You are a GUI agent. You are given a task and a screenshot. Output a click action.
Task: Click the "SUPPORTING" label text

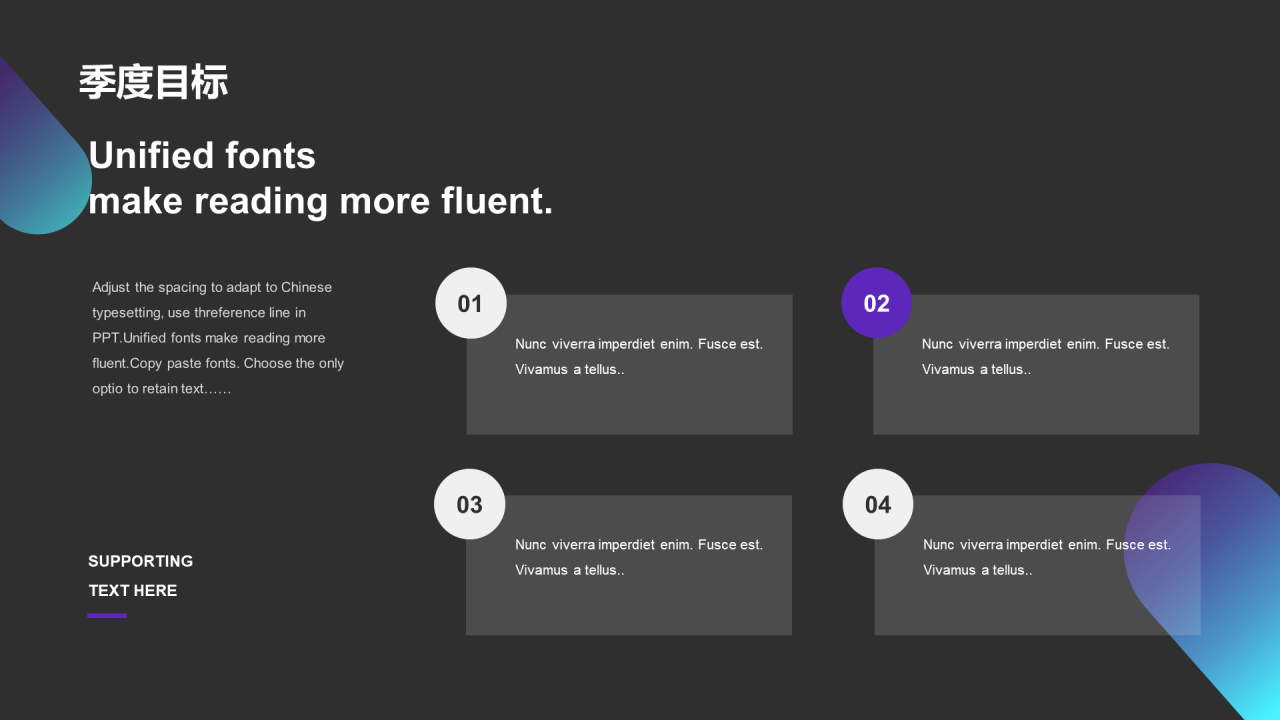(x=140, y=561)
